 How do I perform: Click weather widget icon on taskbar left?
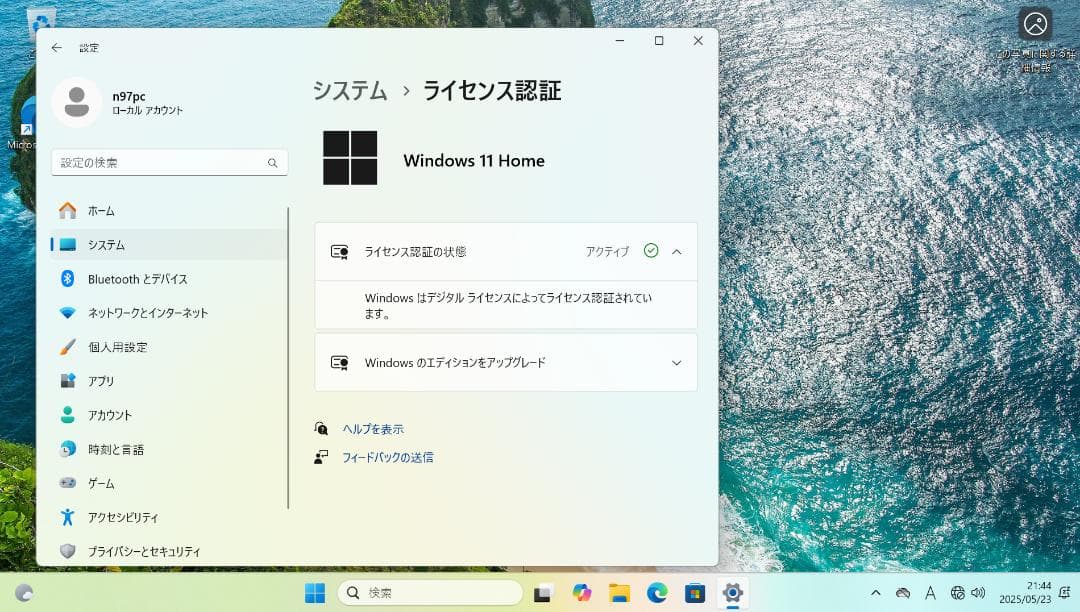point(24,593)
